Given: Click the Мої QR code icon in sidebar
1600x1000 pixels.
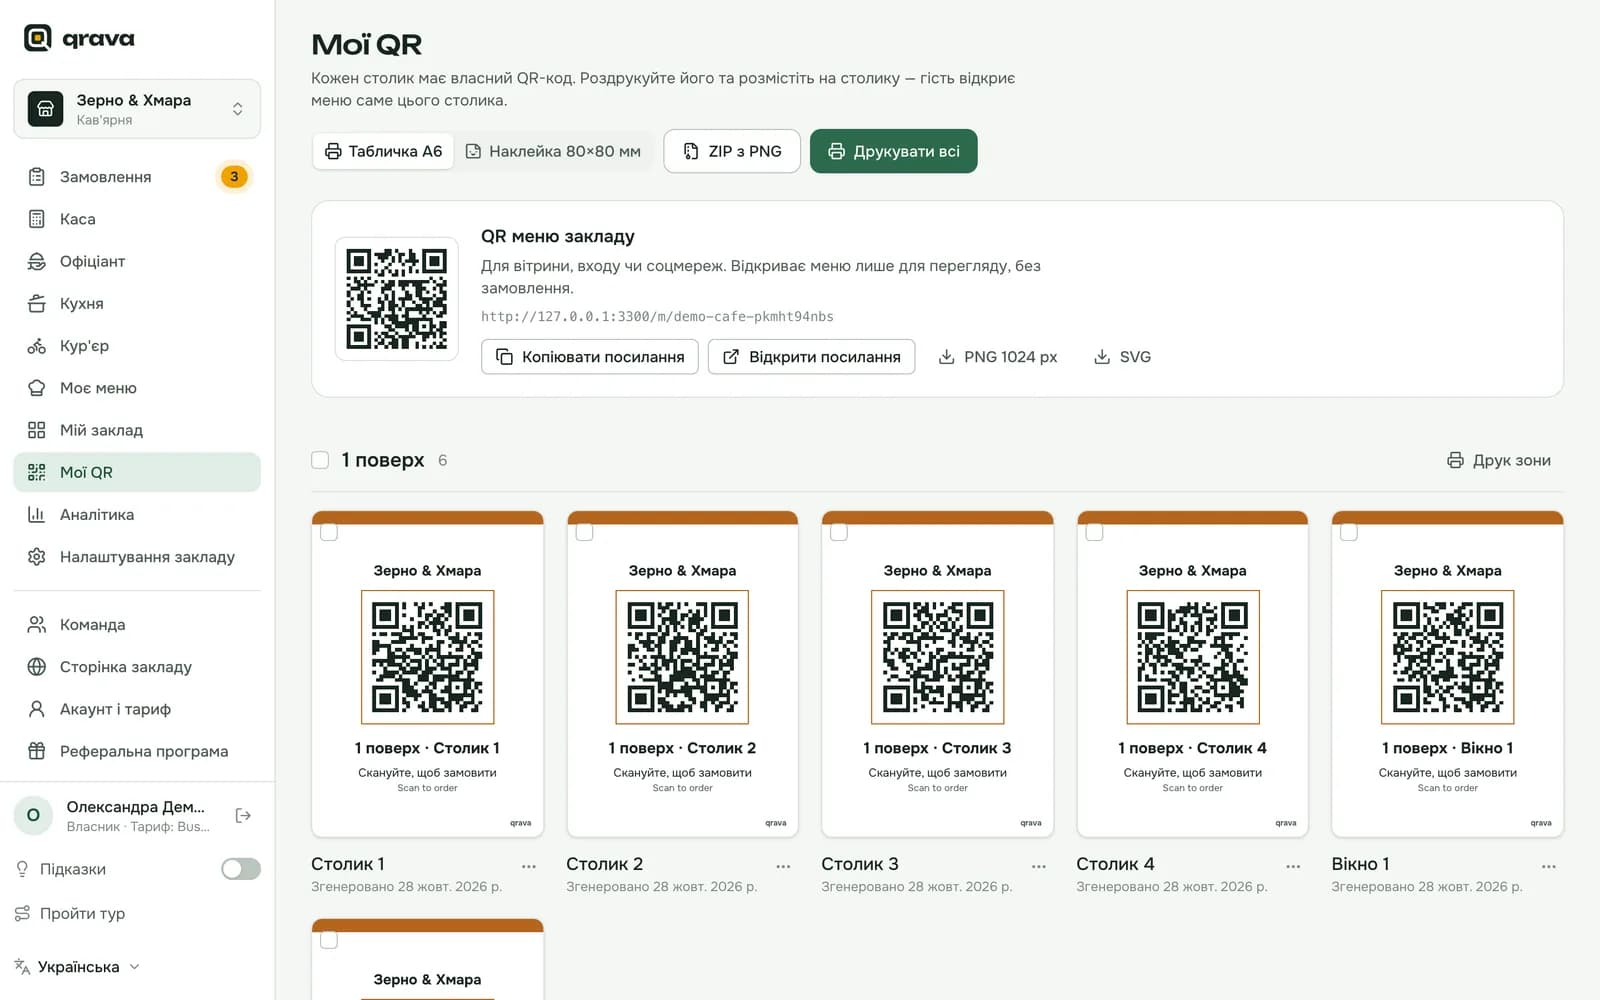Looking at the screenshot, I should [x=37, y=472].
